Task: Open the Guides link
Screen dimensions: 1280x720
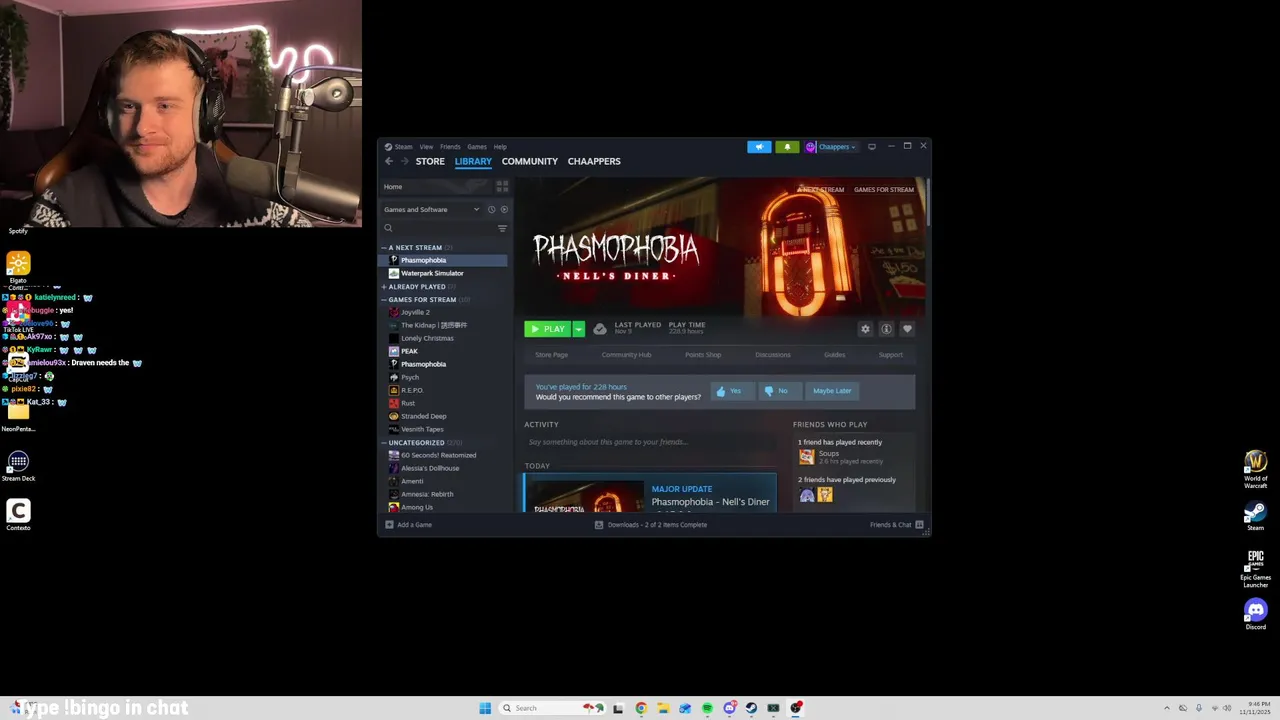Action: (834, 355)
